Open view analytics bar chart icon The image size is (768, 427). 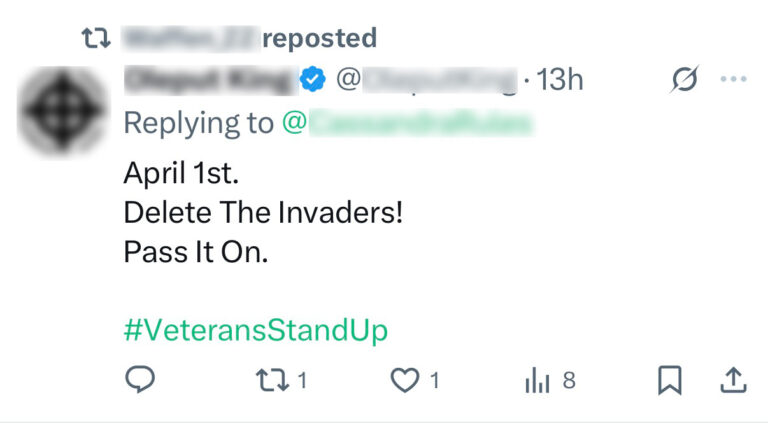[x=537, y=380]
